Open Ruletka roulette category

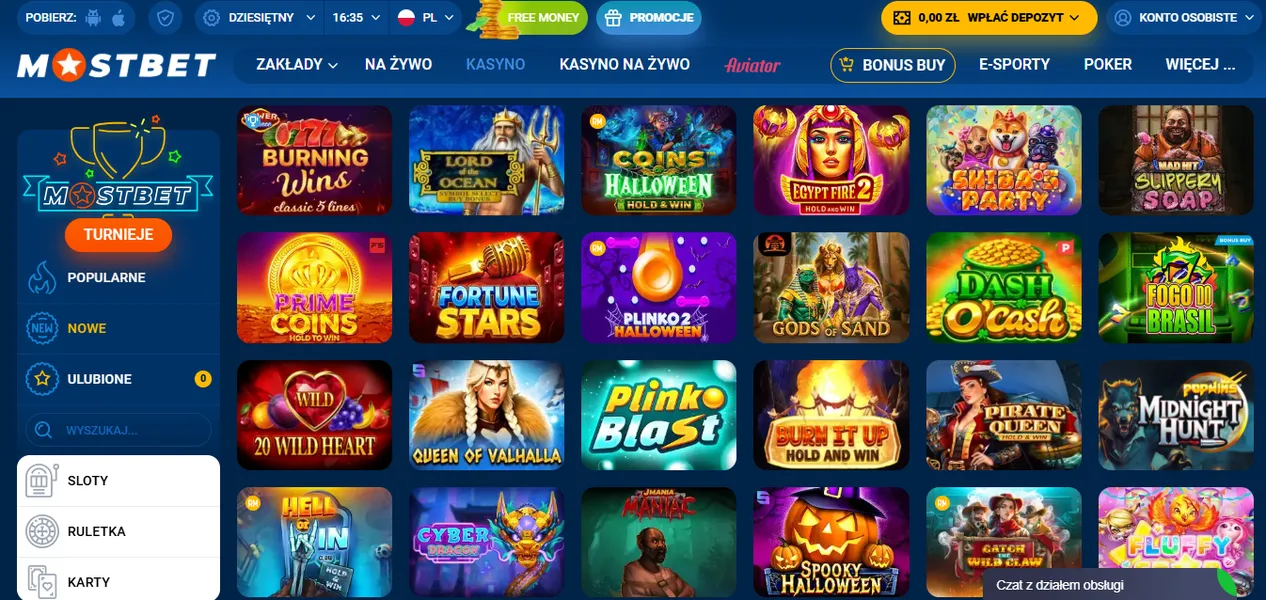coord(118,532)
